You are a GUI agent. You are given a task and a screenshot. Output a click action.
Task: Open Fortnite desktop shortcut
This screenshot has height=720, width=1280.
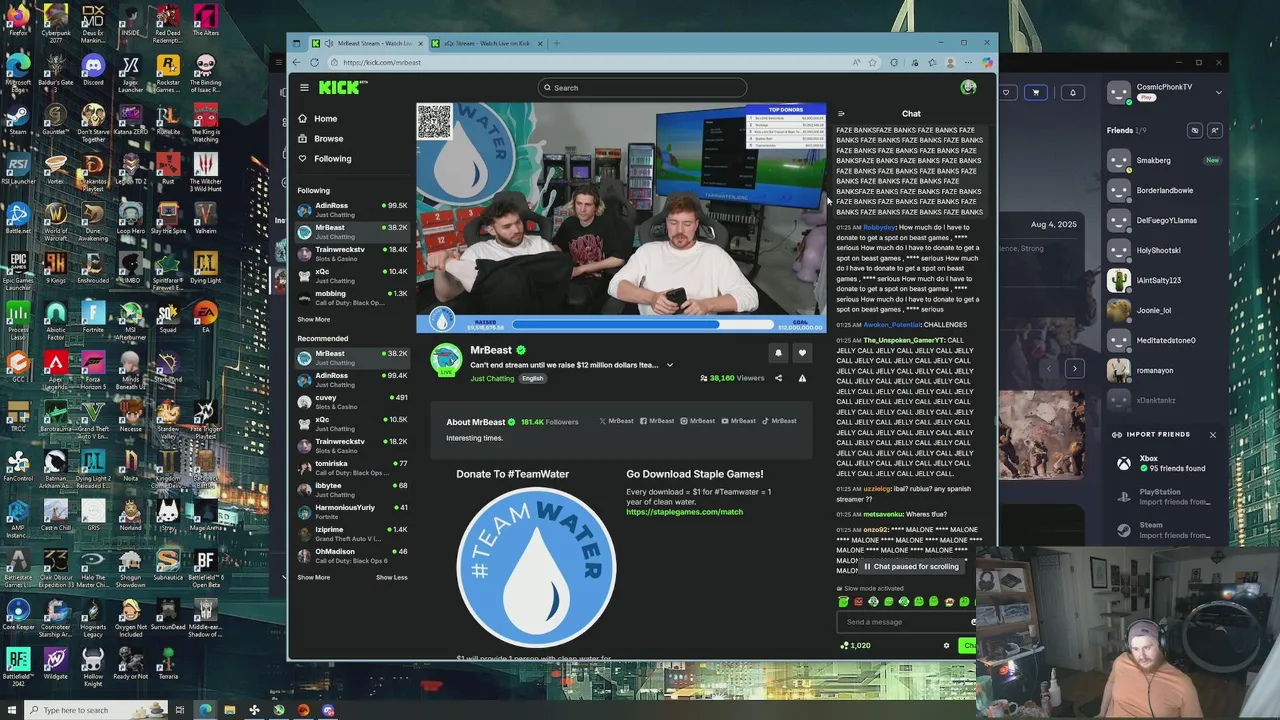pos(93,318)
